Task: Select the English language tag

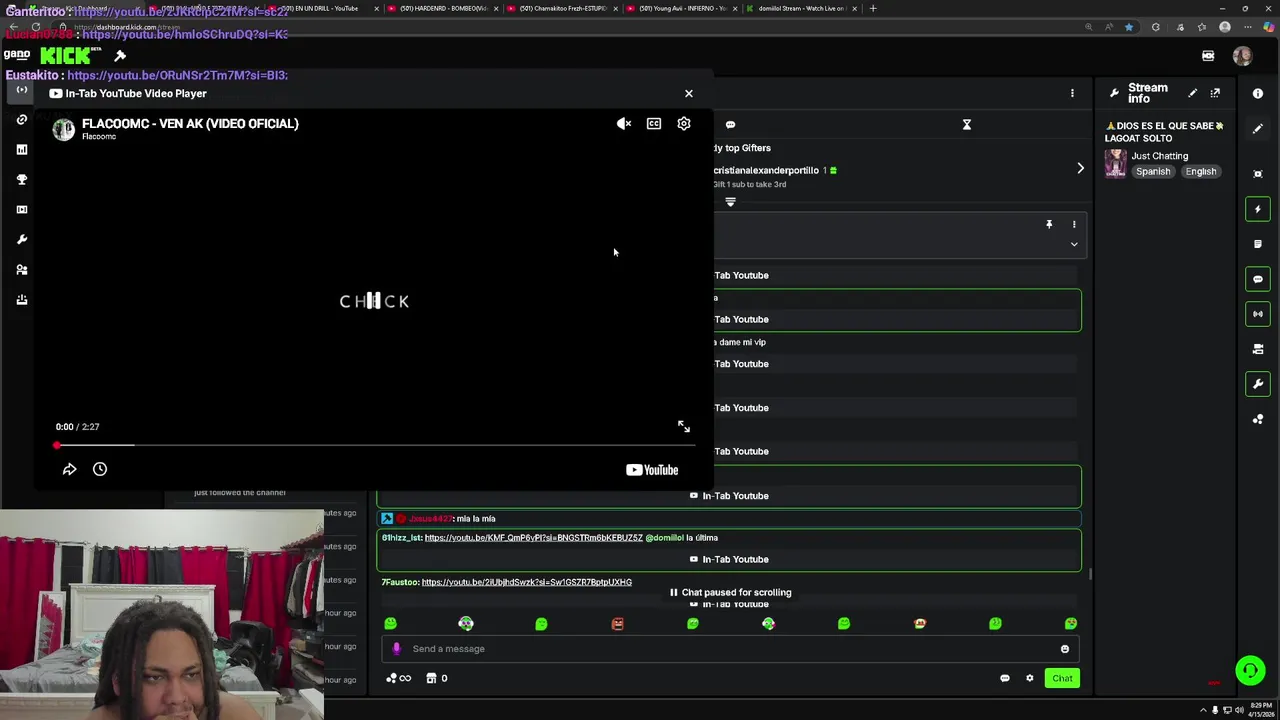Action: (1201, 172)
